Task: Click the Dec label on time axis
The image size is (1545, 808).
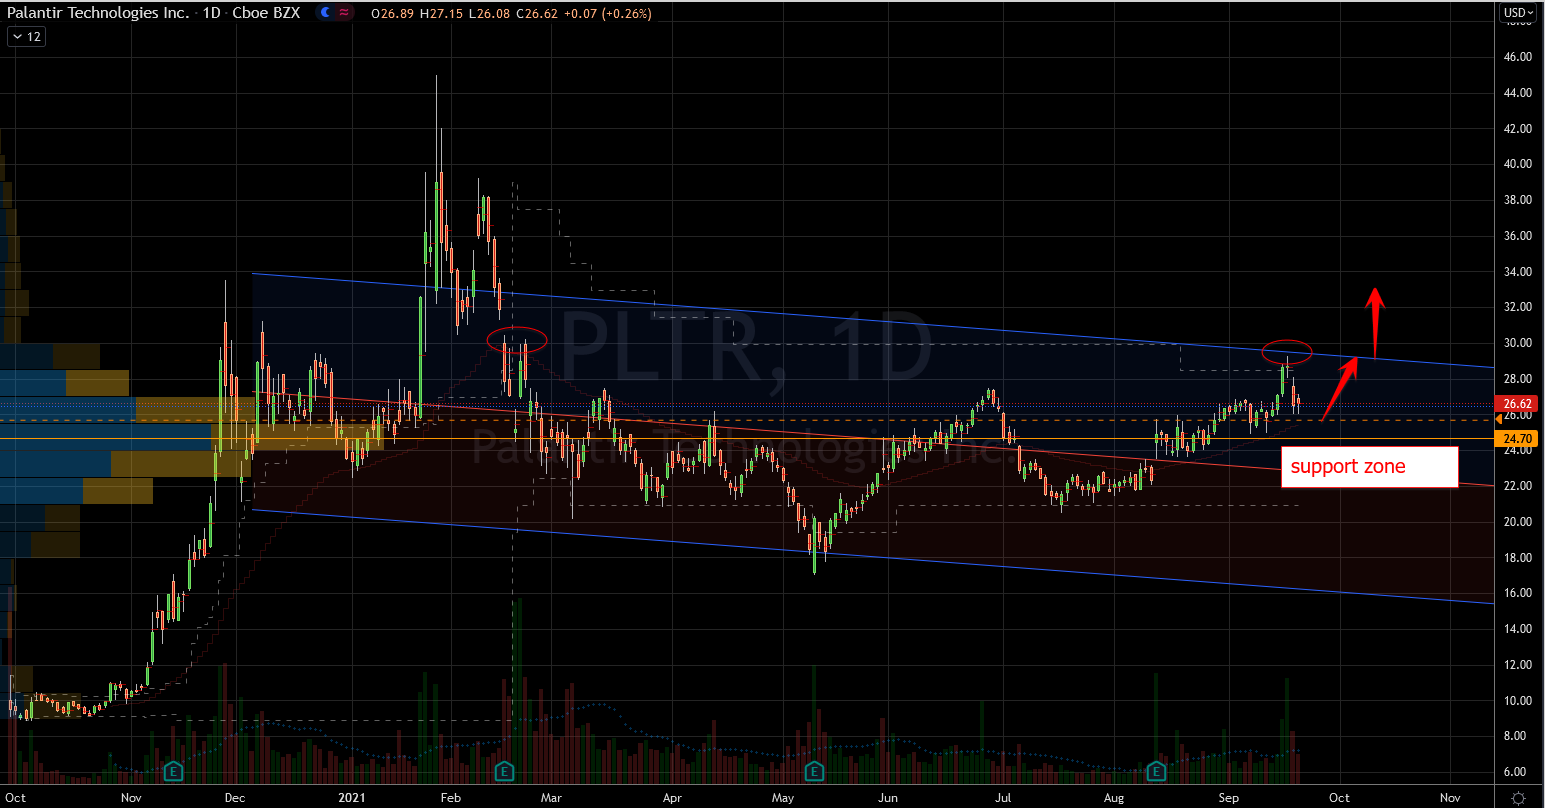Action: click(235, 798)
